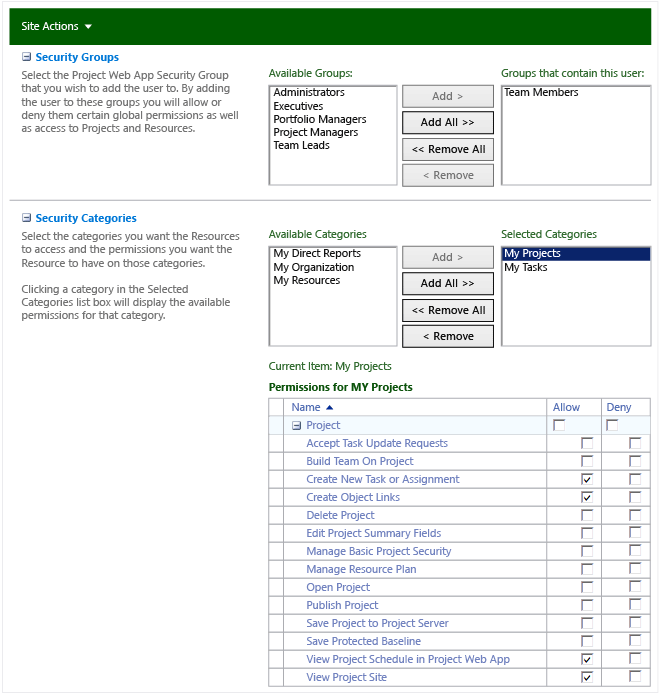Select Team Members in user's groups list
The image size is (660, 694).
click(541, 92)
